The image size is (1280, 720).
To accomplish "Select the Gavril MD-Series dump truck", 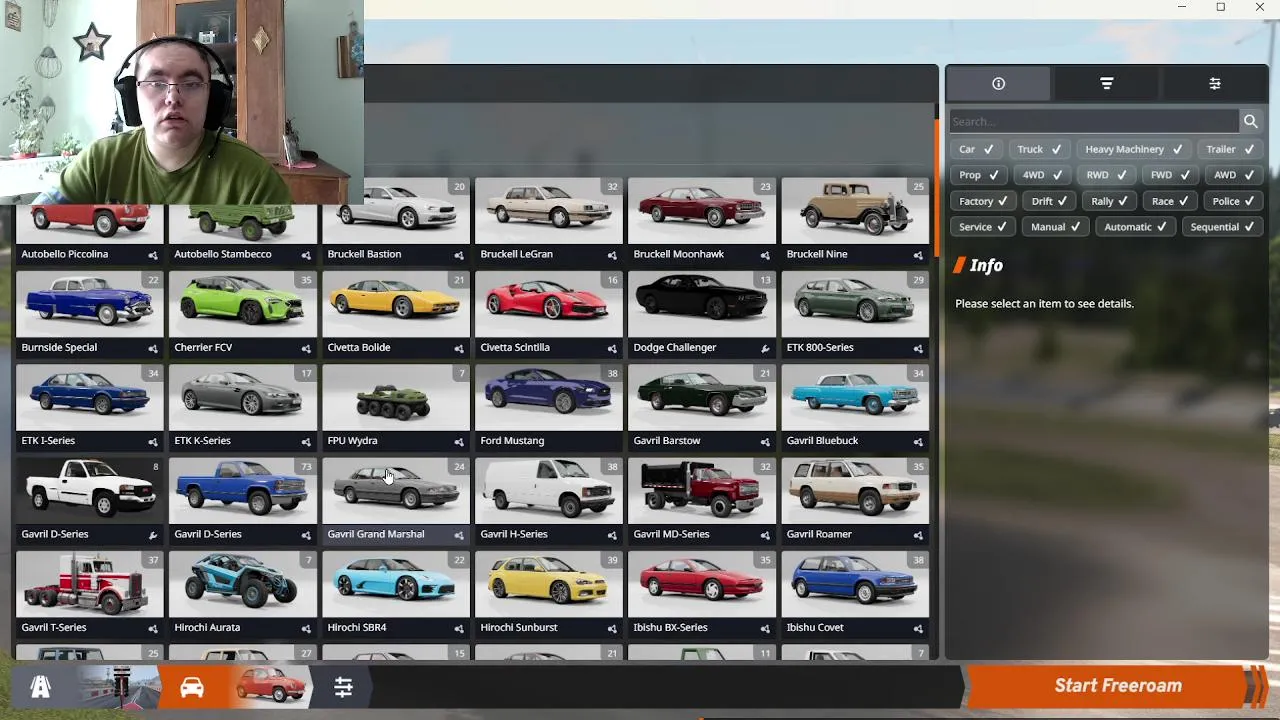I will point(701,492).
